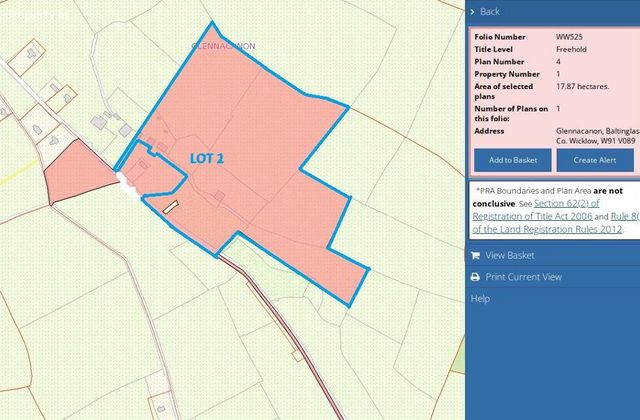
Task: Go back using the Back label
Action: (x=490, y=12)
